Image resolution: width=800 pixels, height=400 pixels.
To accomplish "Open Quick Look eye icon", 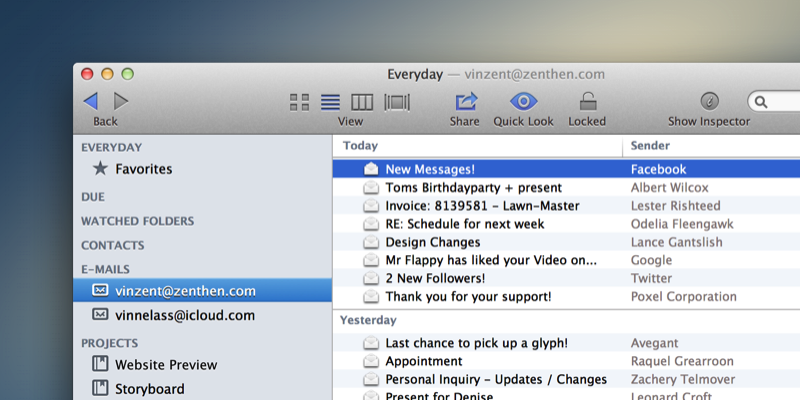I will [x=523, y=102].
